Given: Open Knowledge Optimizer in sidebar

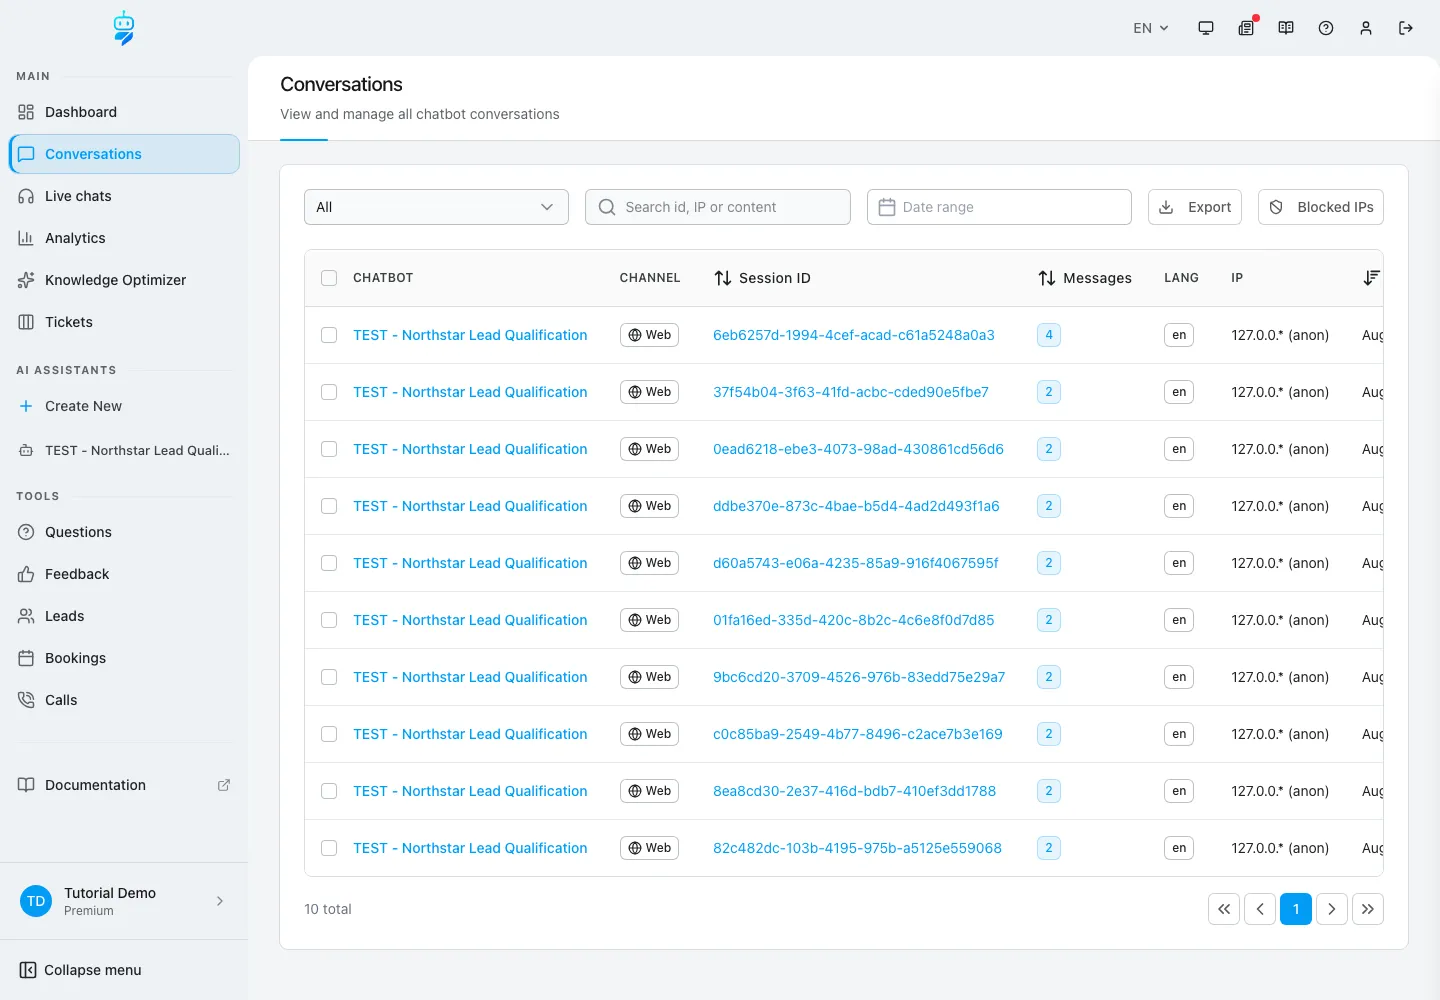Looking at the screenshot, I should [124, 280].
